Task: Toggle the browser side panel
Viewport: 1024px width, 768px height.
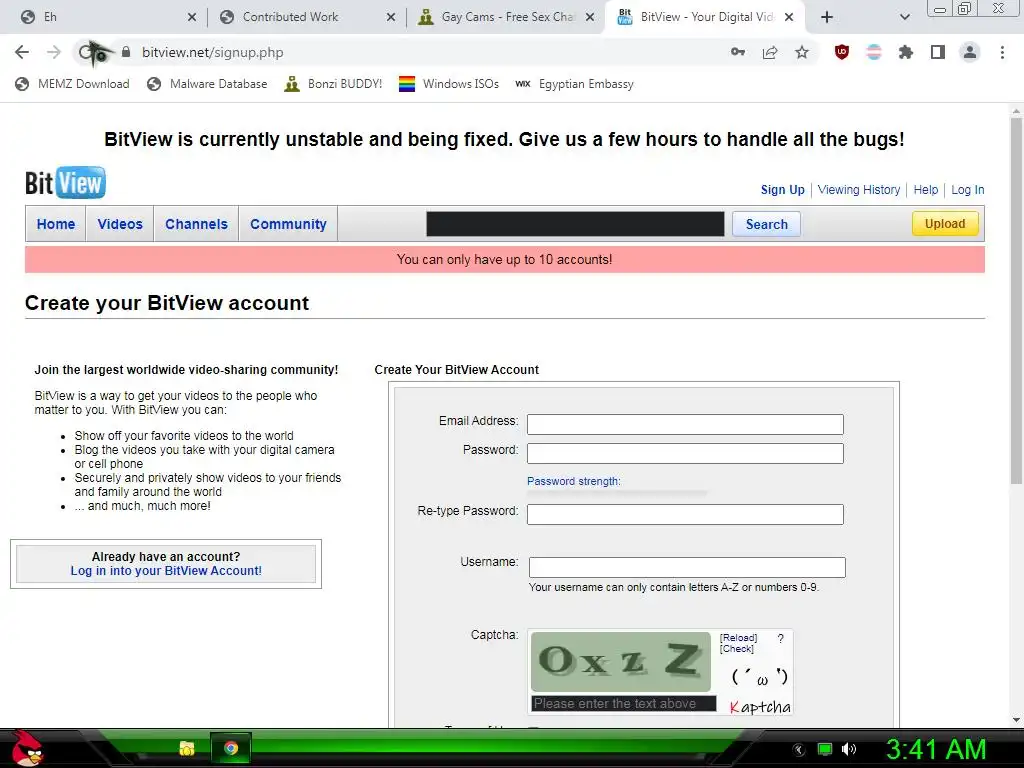Action: click(x=938, y=52)
